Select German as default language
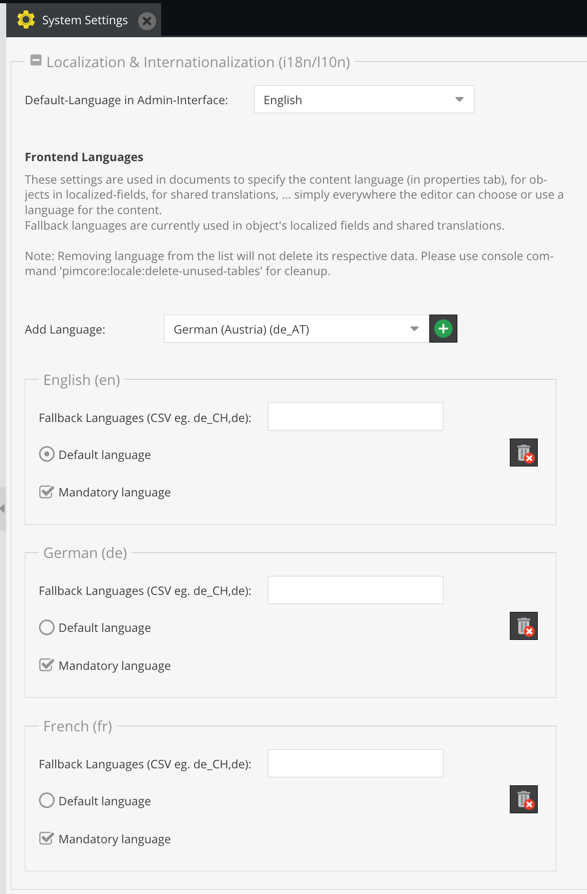This screenshot has width=587, height=894. click(x=47, y=628)
